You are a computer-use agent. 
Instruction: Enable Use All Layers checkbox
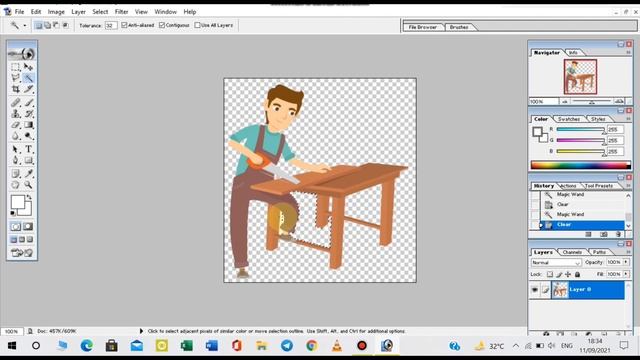click(198, 25)
